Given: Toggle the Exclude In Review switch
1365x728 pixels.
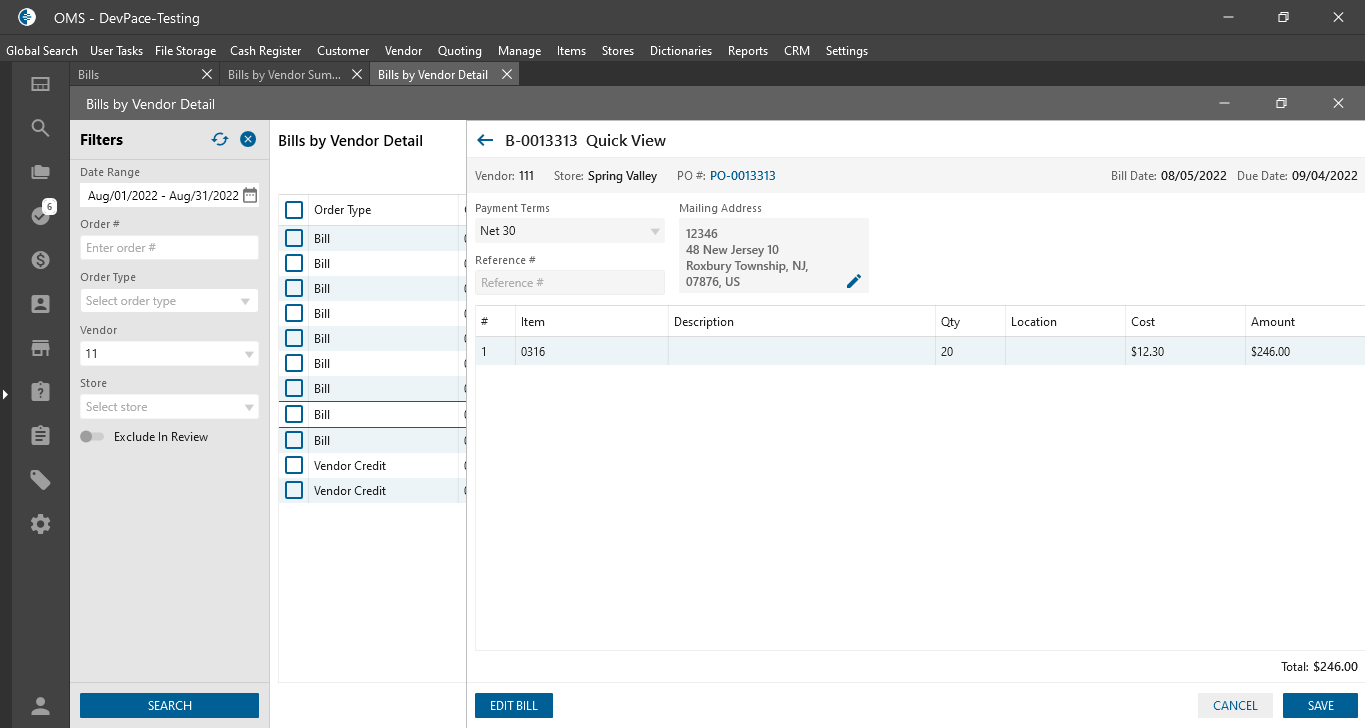Looking at the screenshot, I should pos(92,437).
